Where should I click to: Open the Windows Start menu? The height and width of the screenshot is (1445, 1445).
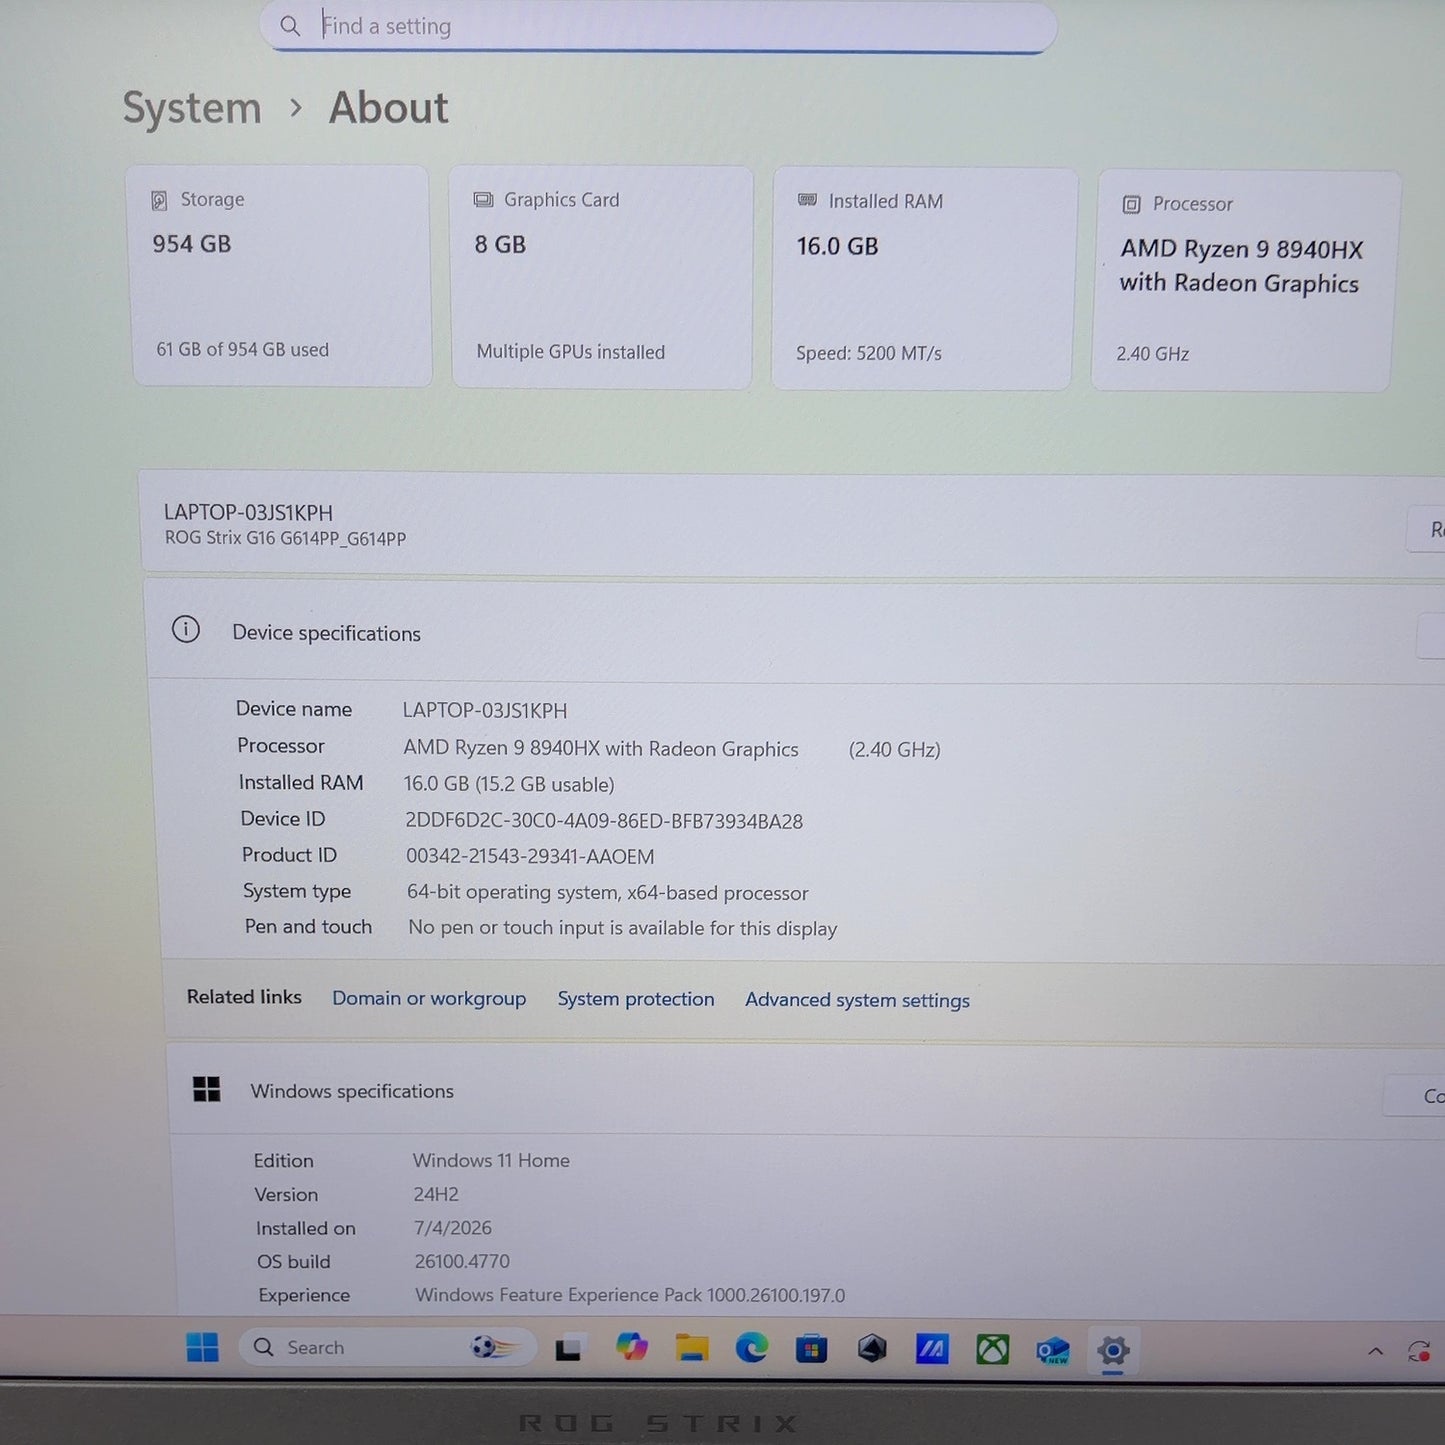[202, 1347]
